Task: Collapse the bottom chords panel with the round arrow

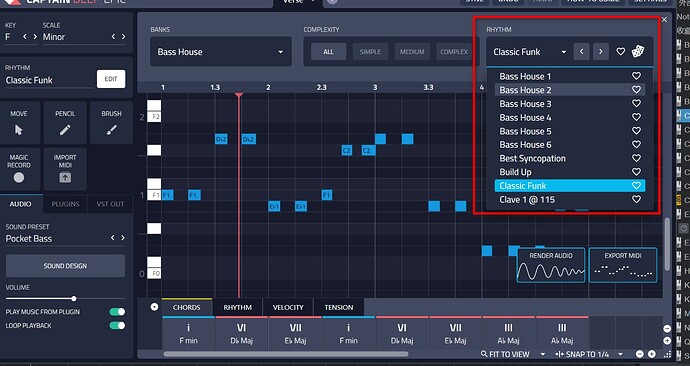Action: click(x=154, y=307)
